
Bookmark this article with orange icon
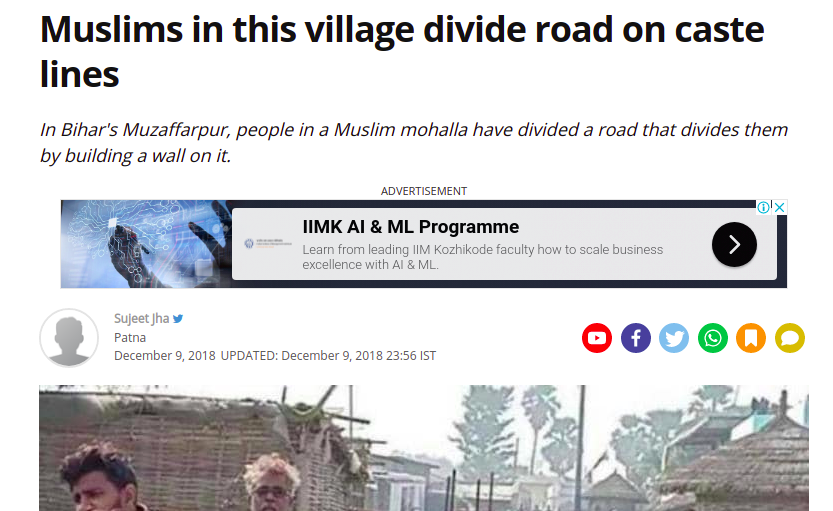tap(751, 338)
